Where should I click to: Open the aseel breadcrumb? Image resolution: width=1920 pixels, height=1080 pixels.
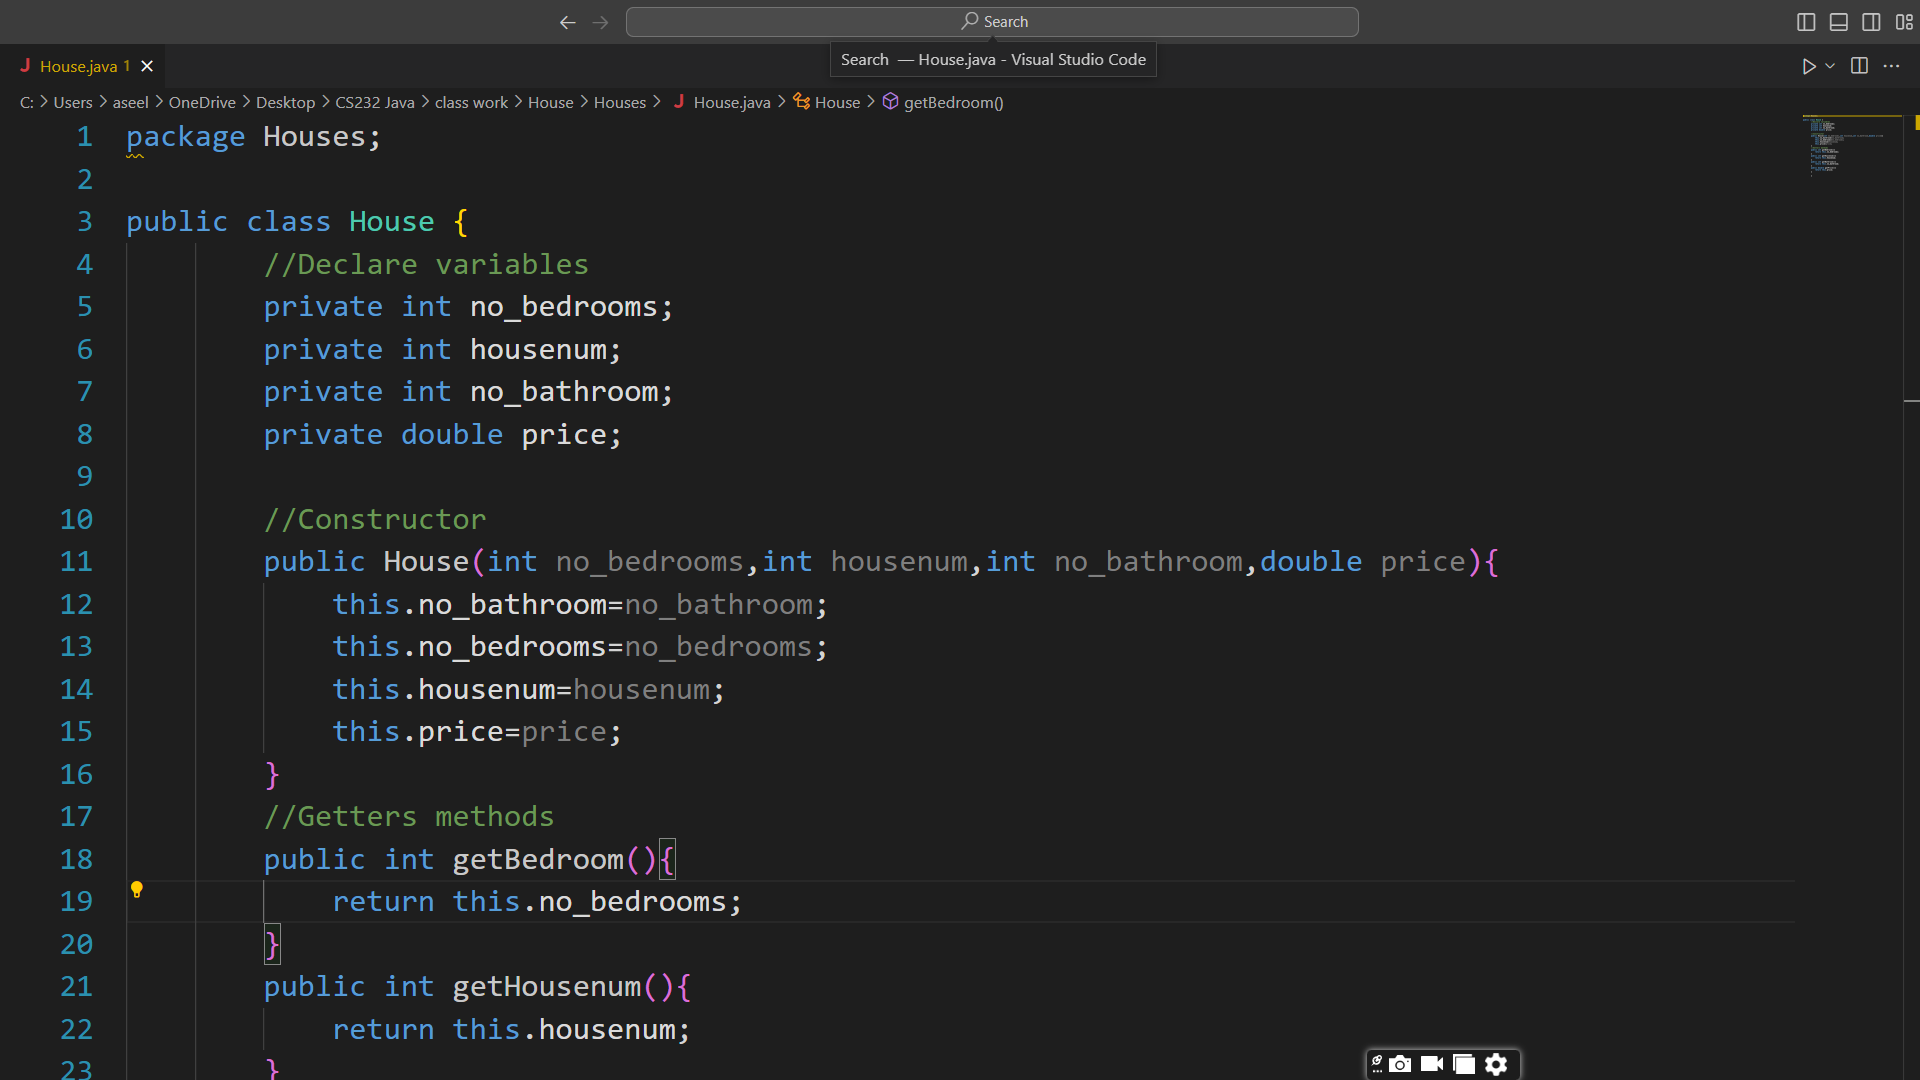130,102
